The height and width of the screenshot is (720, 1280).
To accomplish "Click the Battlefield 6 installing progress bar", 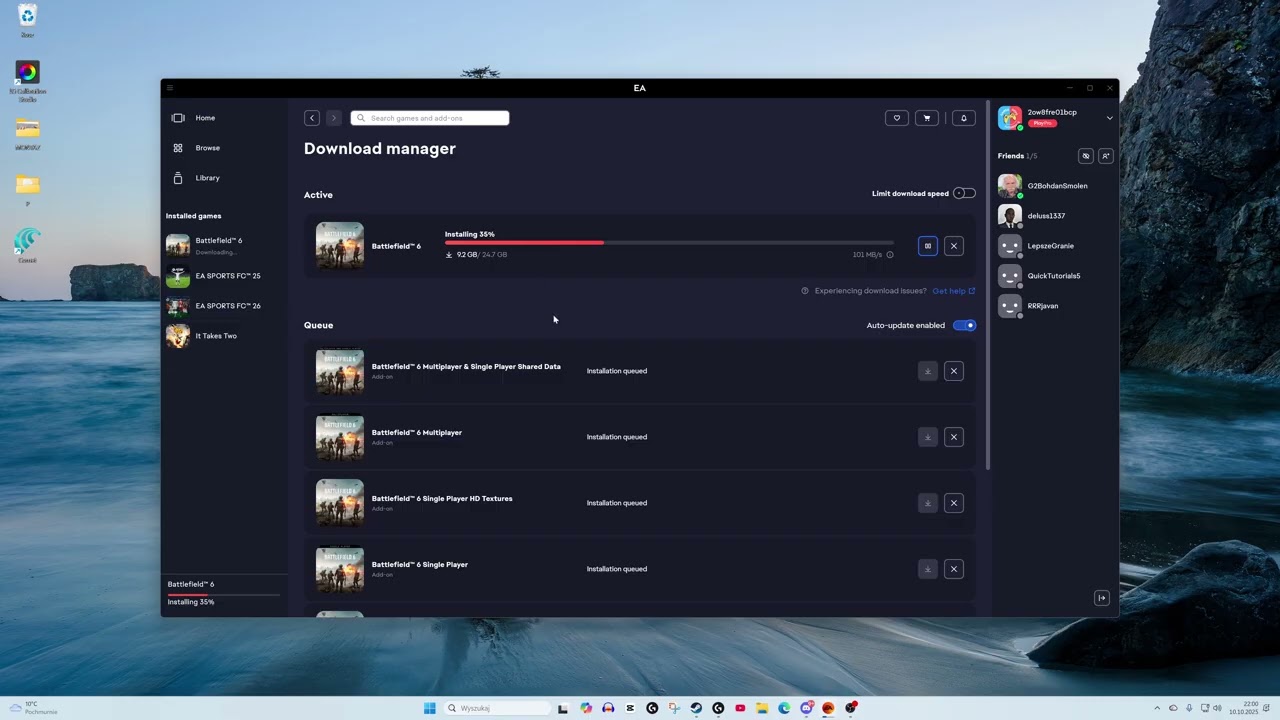I will [x=669, y=242].
